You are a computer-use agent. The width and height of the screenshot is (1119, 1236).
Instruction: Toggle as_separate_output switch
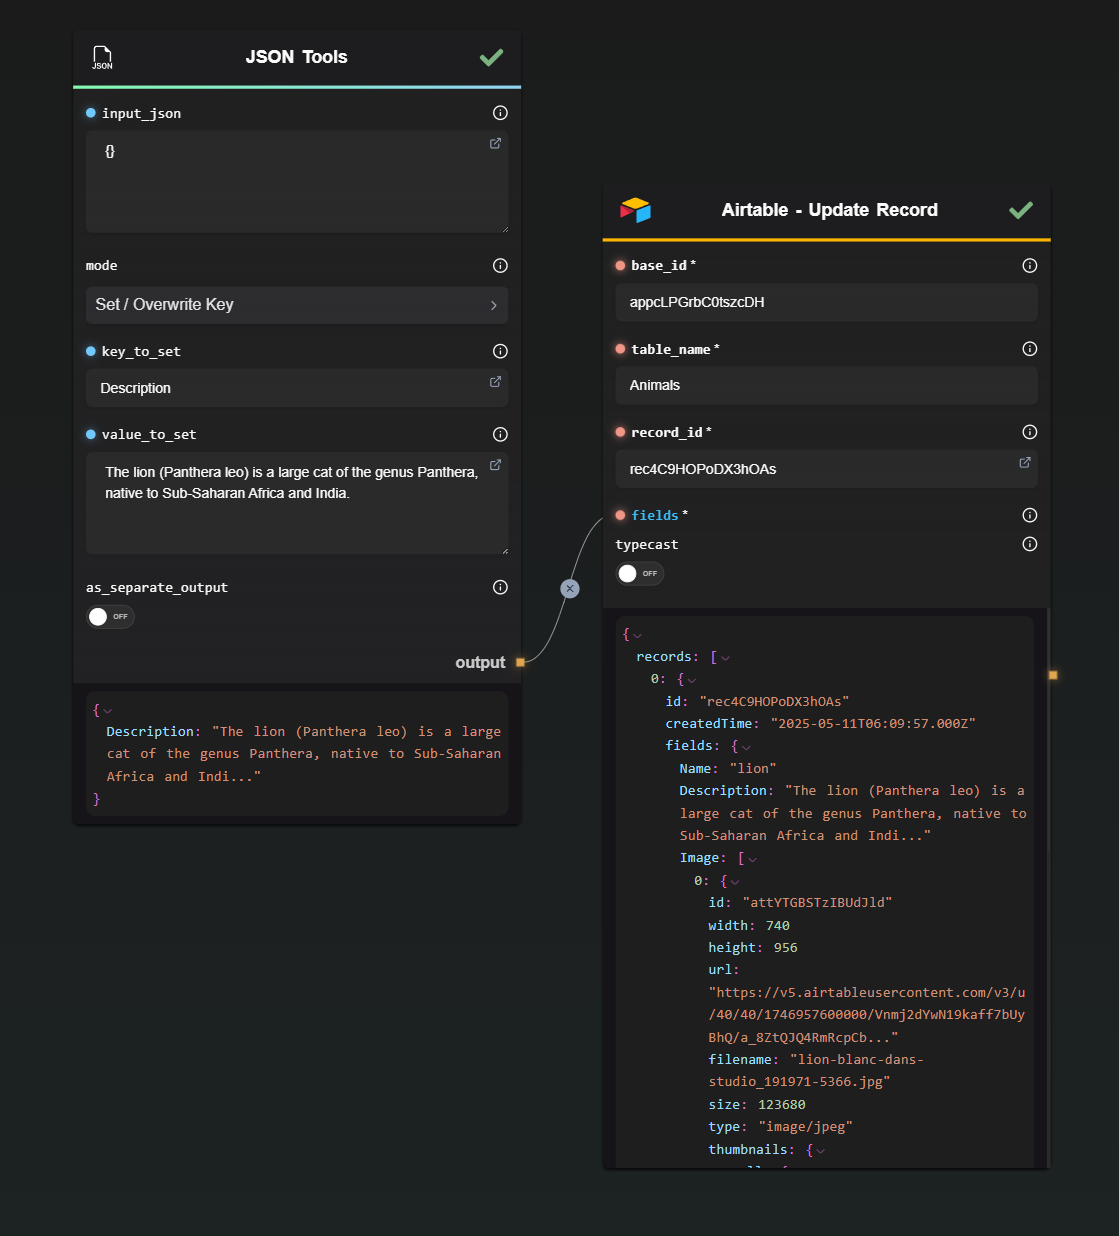110,617
